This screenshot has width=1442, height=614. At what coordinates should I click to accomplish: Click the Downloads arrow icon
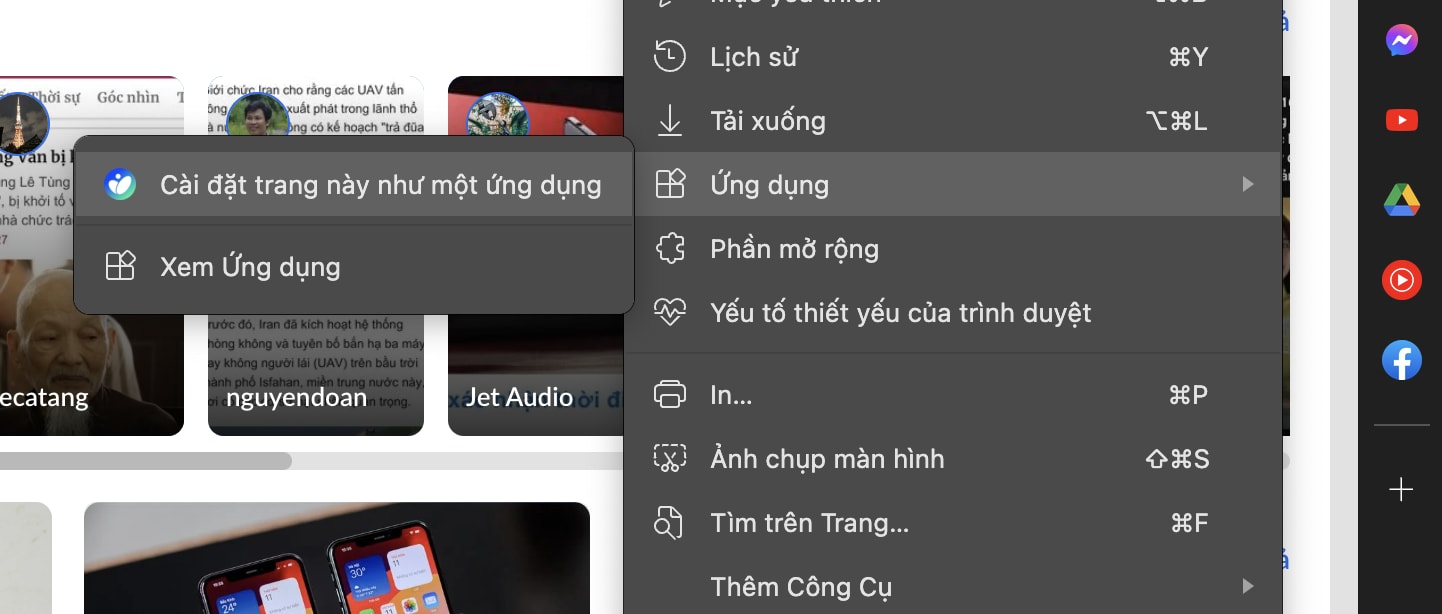[670, 120]
